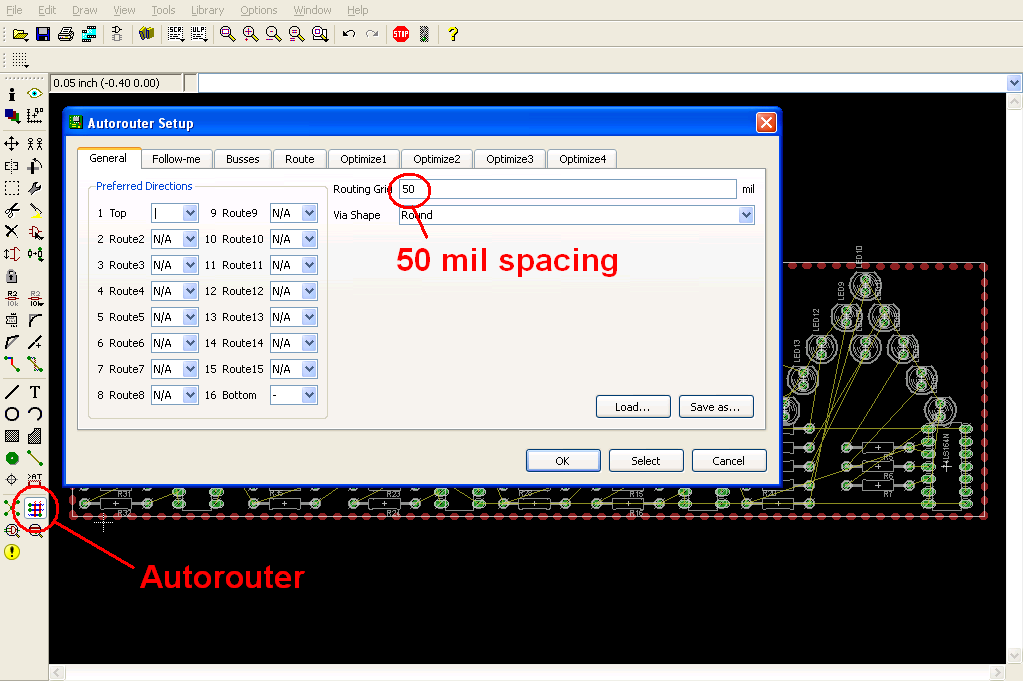This screenshot has height=681, width=1024.
Task: Switch to the Optimize1 tab
Action: pyautogui.click(x=364, y=159)
